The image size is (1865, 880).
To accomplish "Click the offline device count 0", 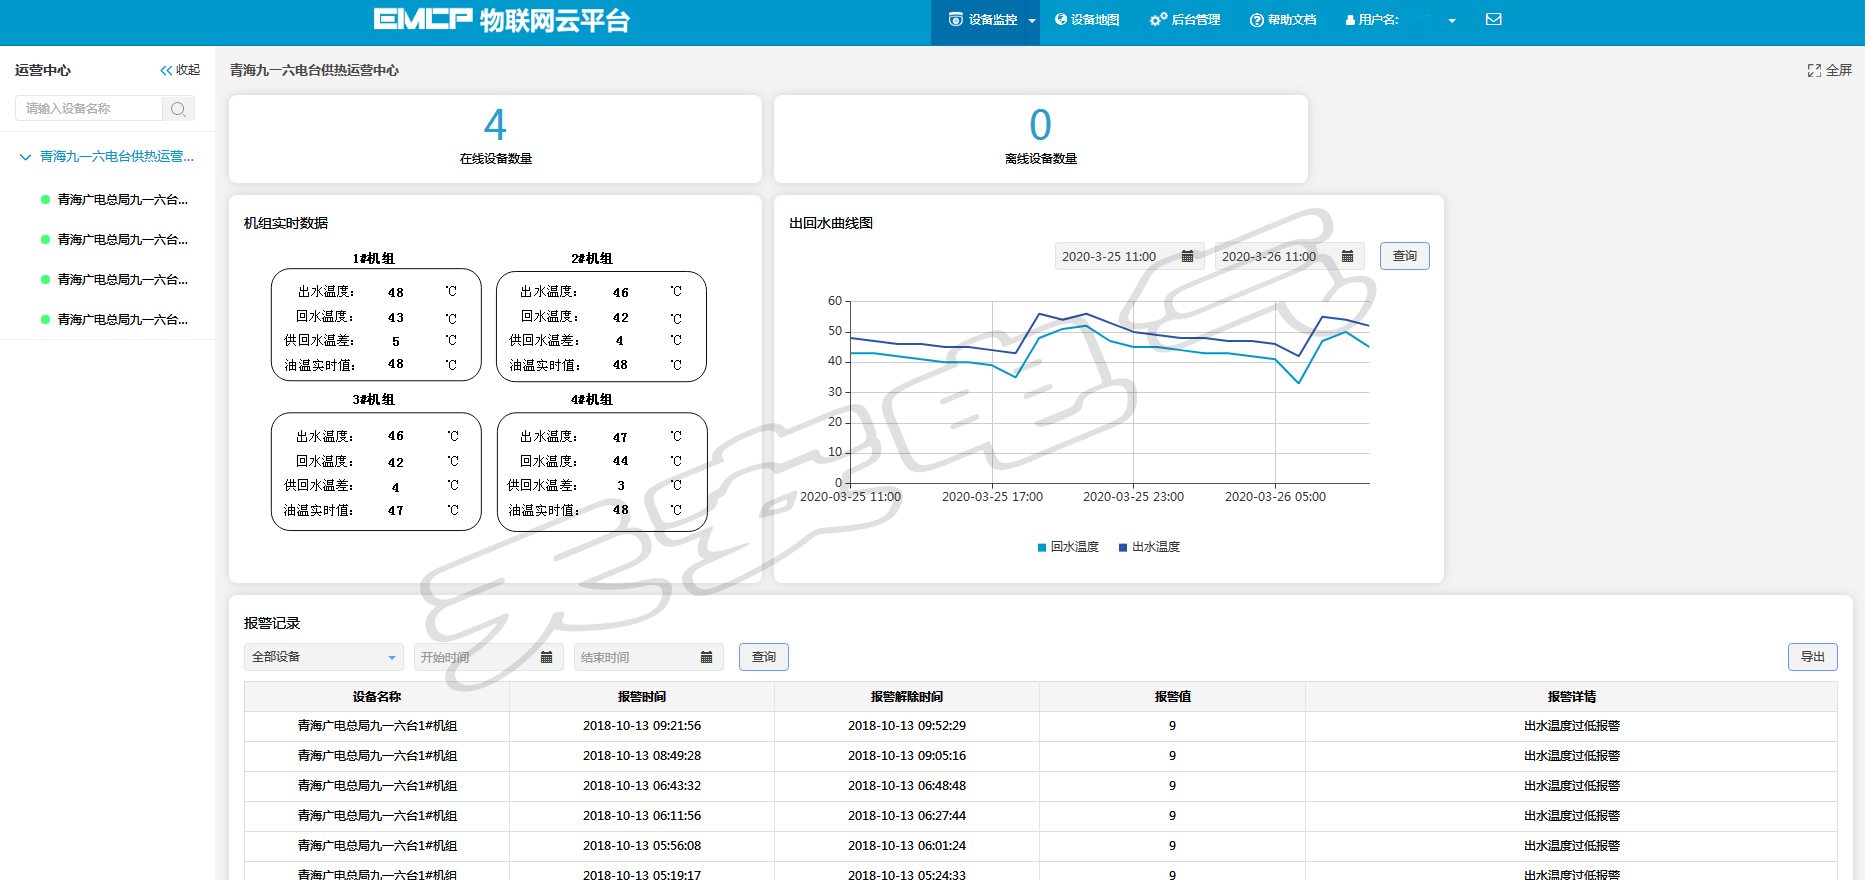I will pos(1041,125).
